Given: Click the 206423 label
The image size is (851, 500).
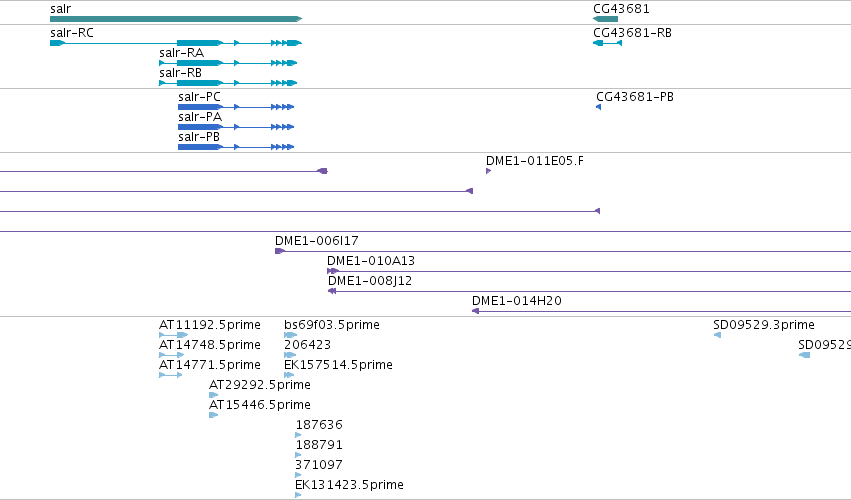Looking at the screenshot, I should (x=307, y=345).
